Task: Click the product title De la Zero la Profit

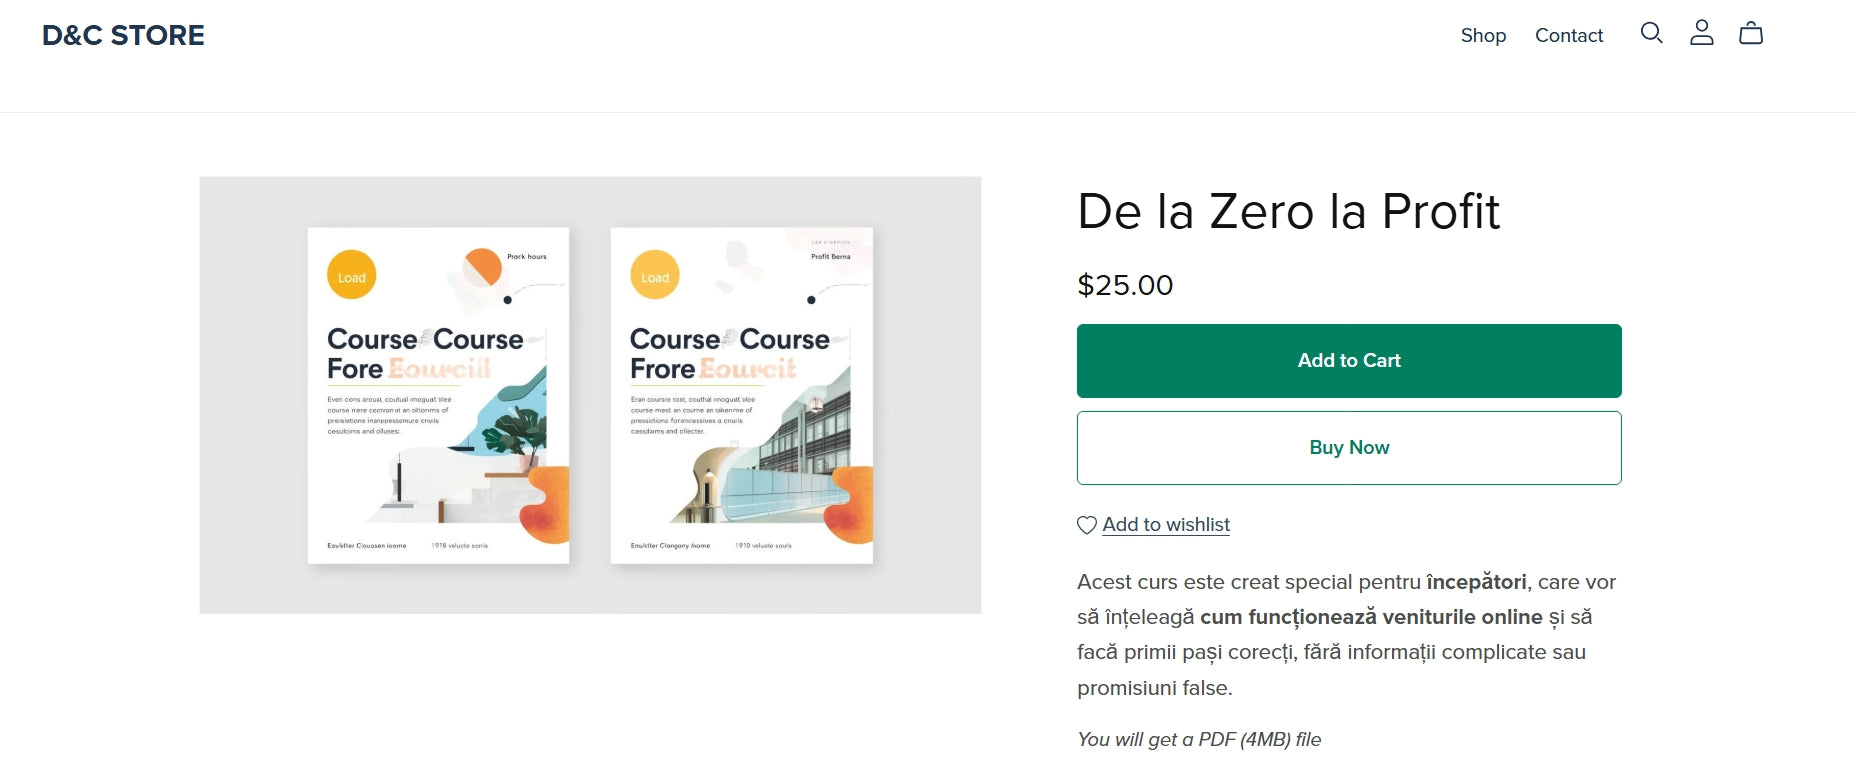Action: pyautogui.click(x=1288, y=212)
